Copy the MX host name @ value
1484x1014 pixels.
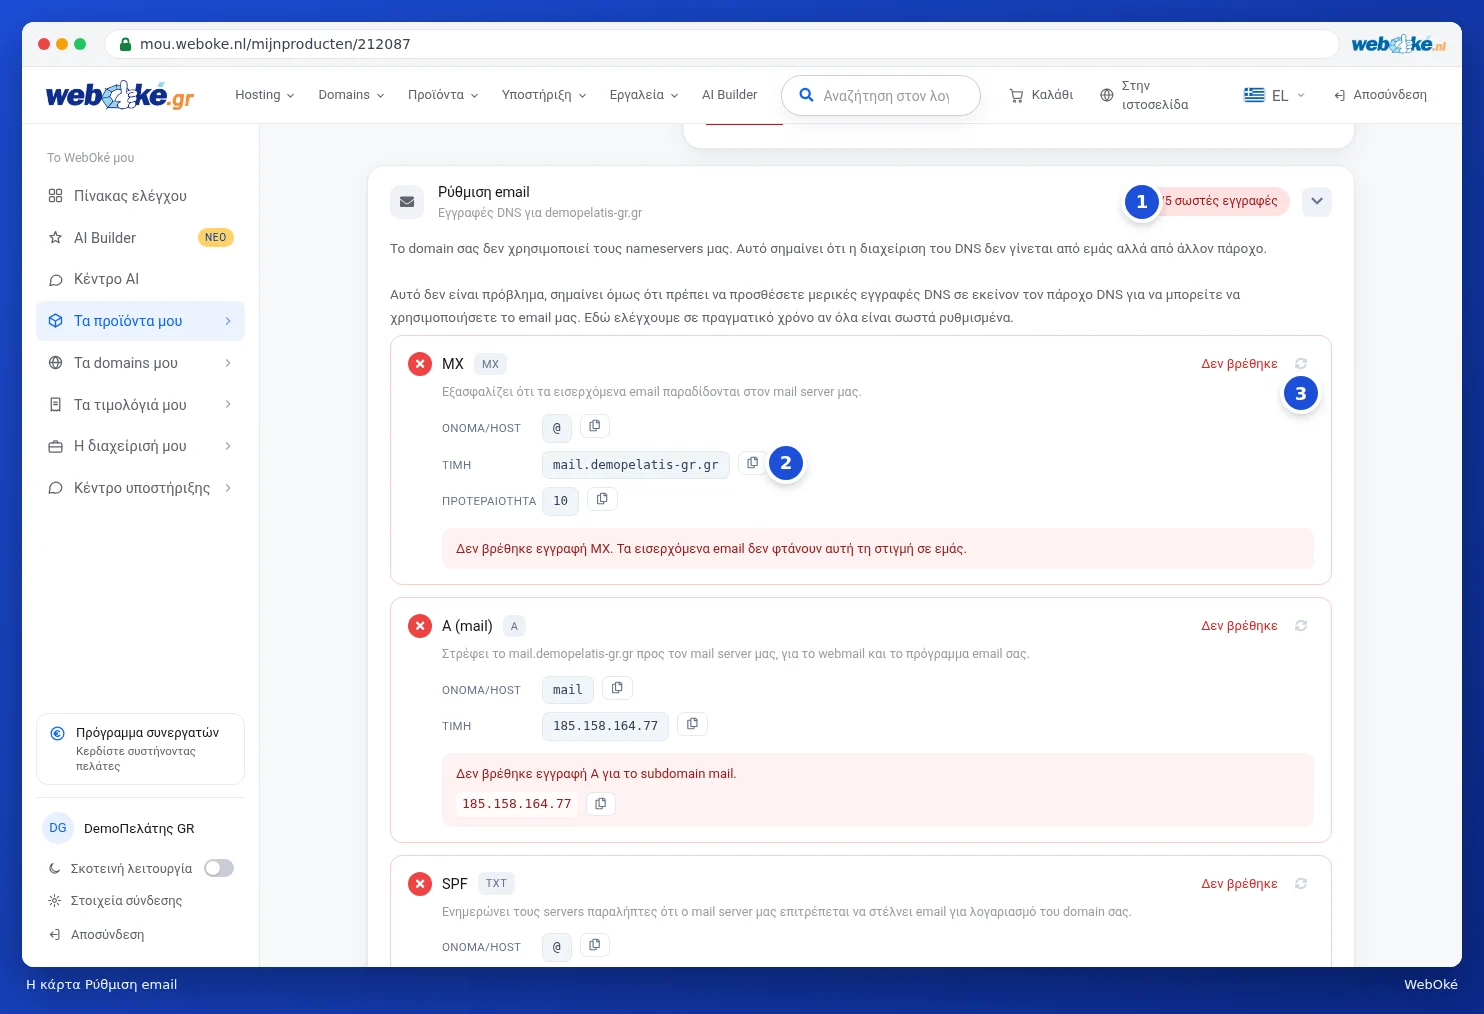point(595,426)
